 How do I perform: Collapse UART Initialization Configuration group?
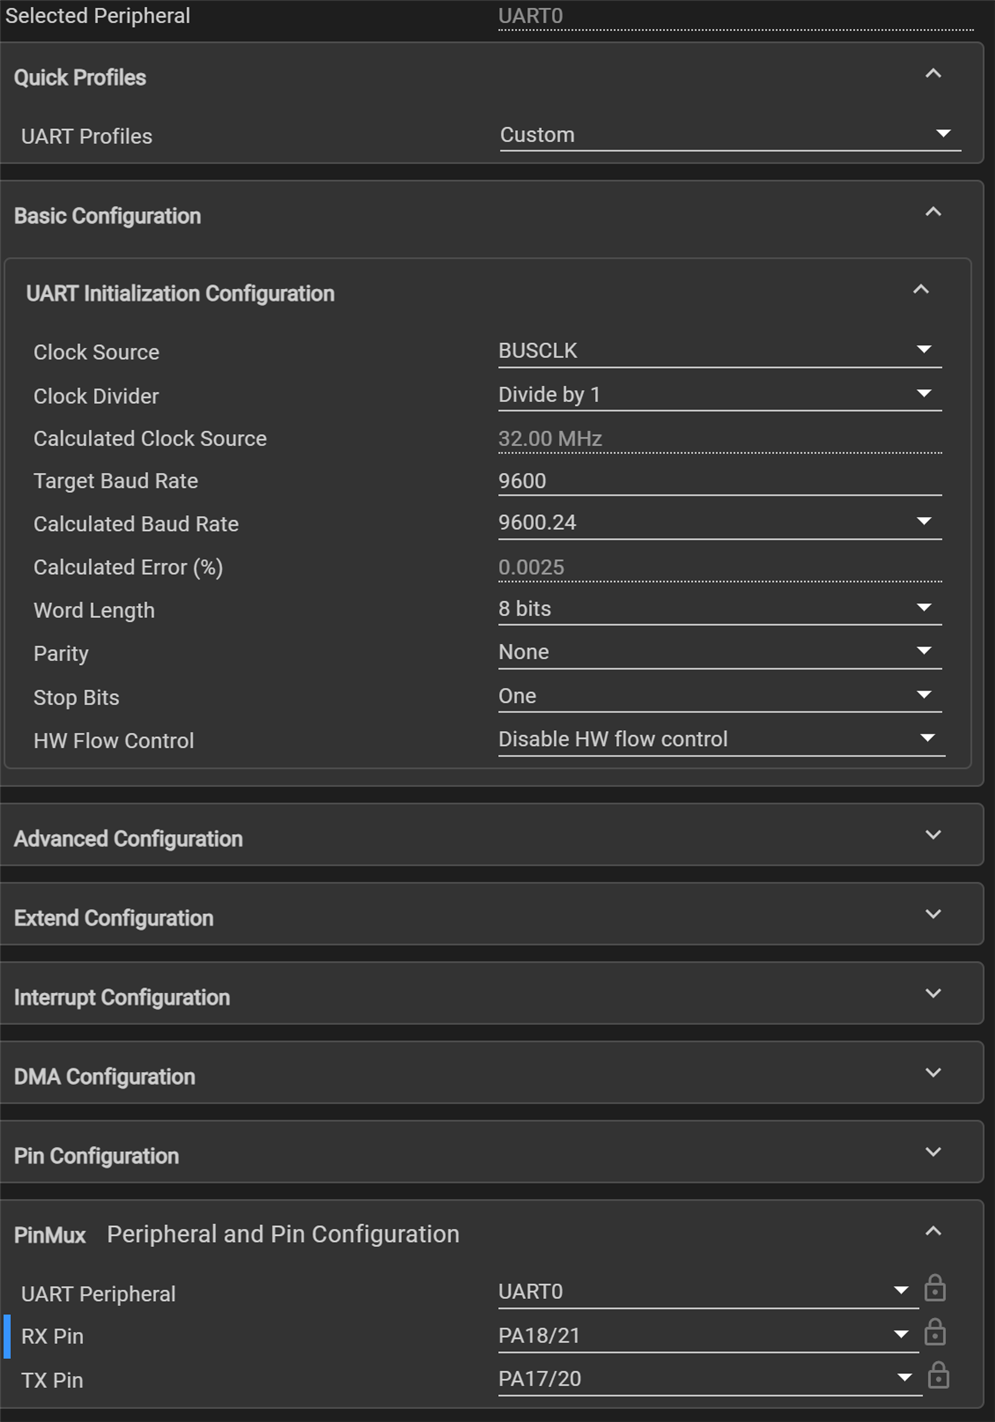click(921, 290)
